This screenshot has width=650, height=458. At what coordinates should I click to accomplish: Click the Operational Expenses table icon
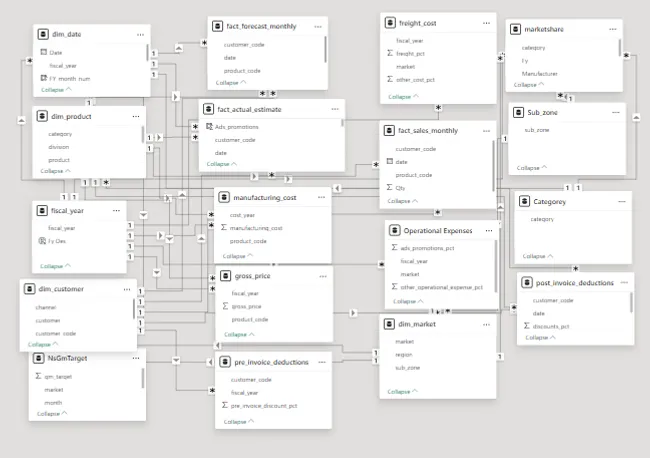tap(394, 230)
